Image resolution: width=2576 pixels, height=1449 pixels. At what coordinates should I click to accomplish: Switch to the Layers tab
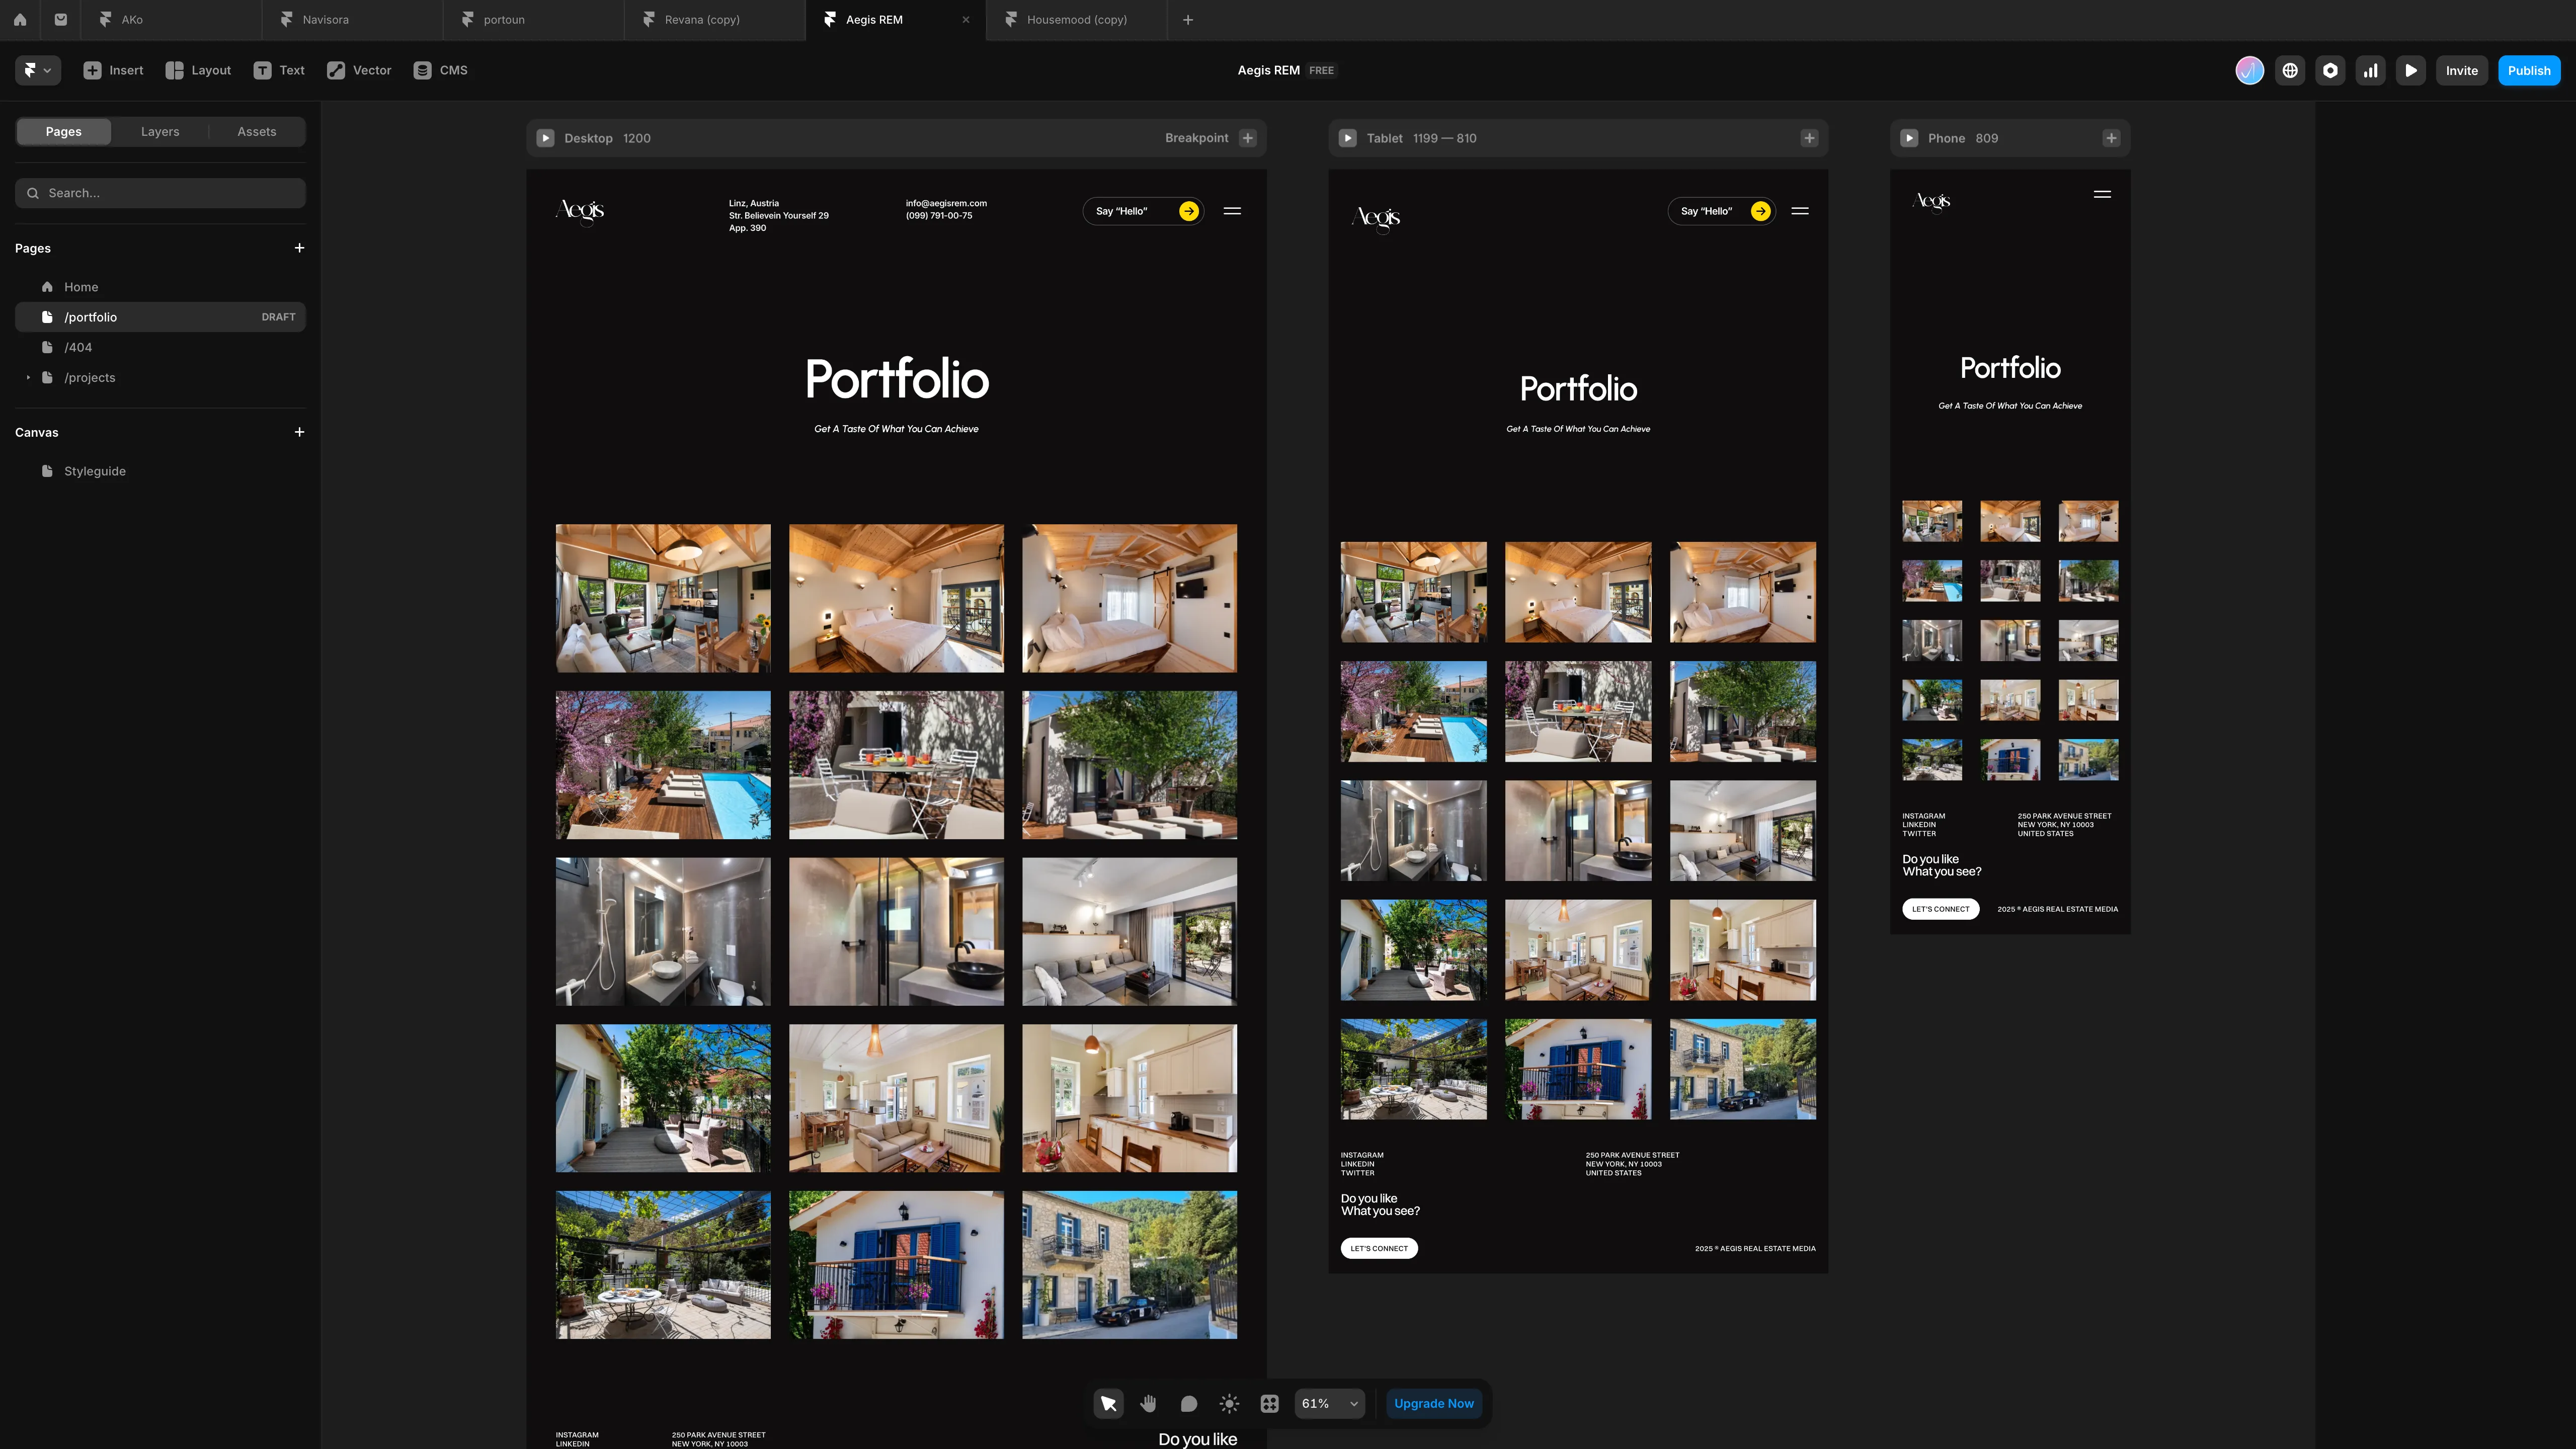coord(159,131)
